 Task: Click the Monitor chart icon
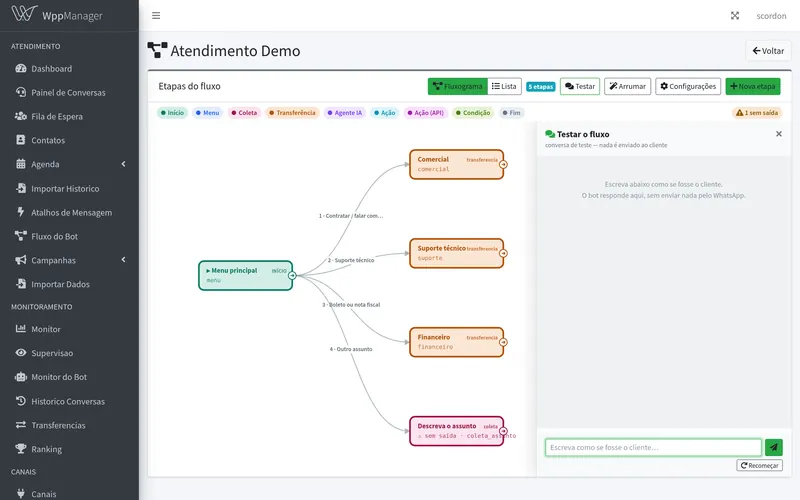(x=20, y=329)
